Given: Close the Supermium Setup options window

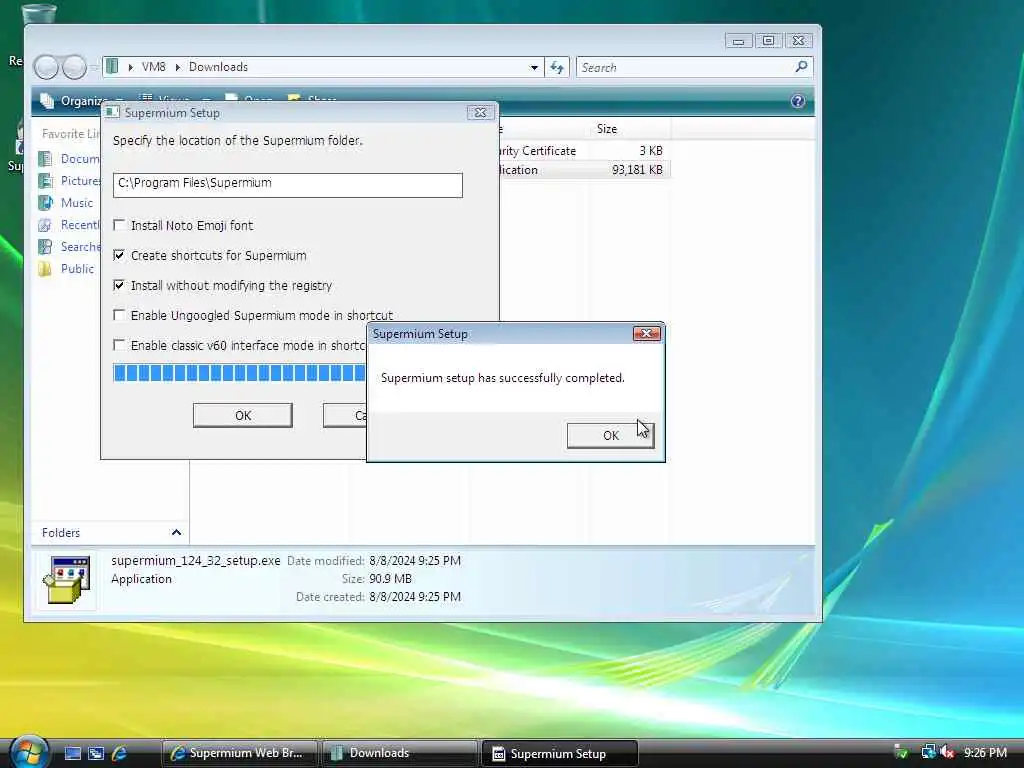Looking at the screenshot, I should point(480,112).
